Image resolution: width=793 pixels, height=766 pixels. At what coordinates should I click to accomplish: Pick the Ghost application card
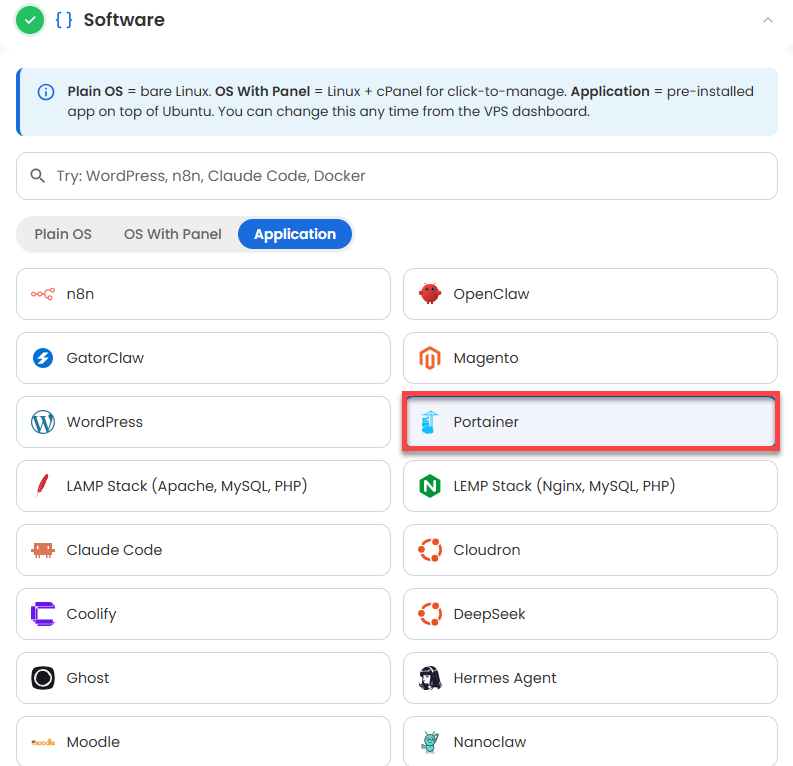click(203, 678)
